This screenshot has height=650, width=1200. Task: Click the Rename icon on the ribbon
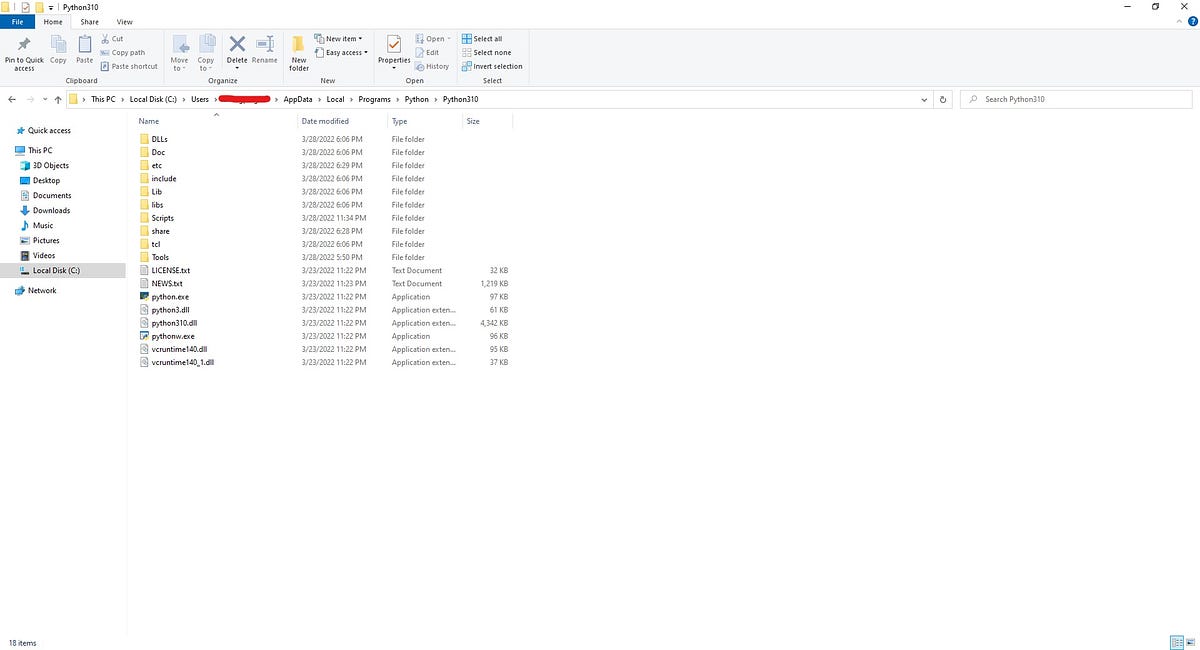264,52
